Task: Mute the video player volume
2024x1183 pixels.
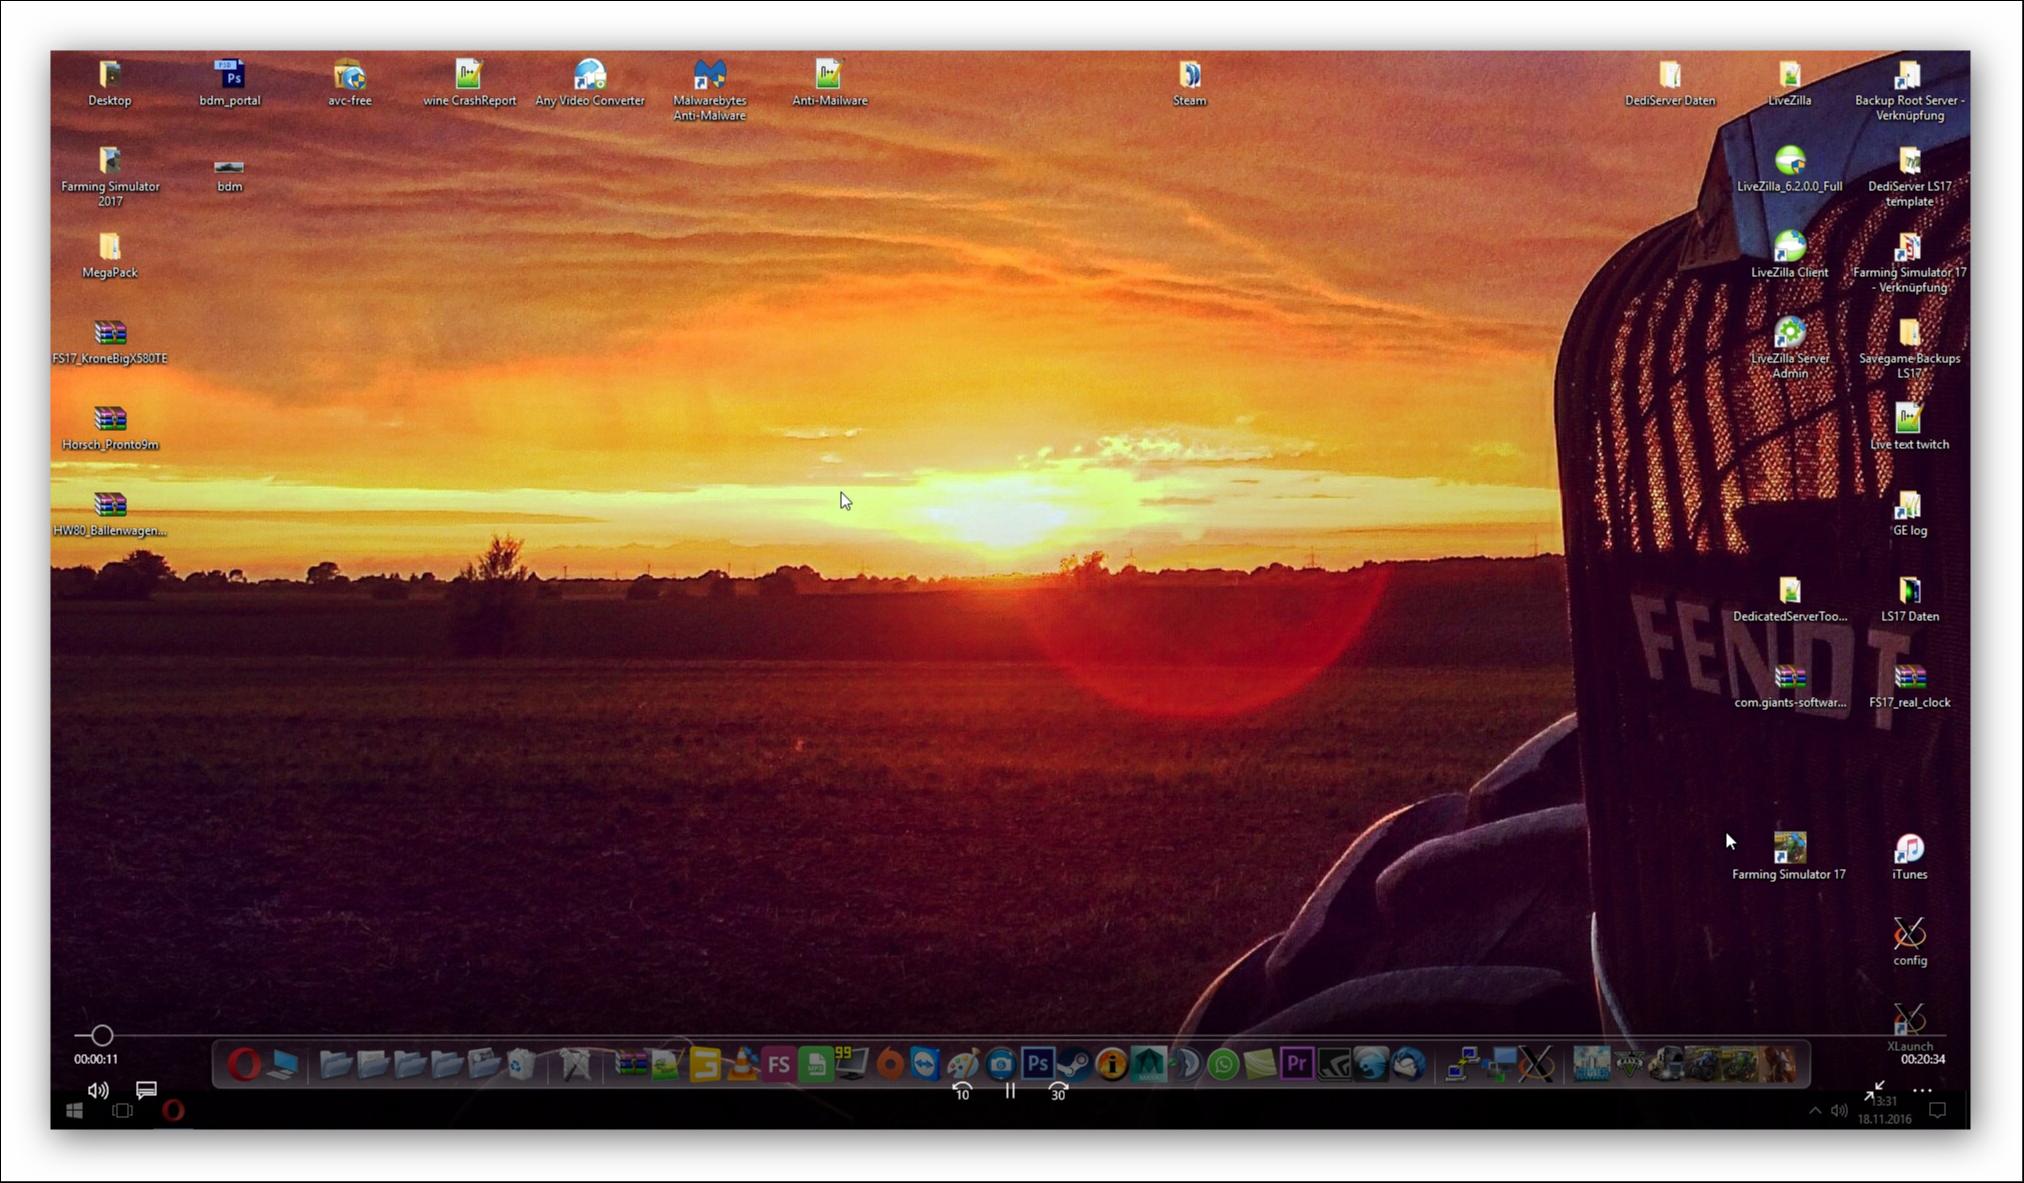Action: pos(98,1090)
